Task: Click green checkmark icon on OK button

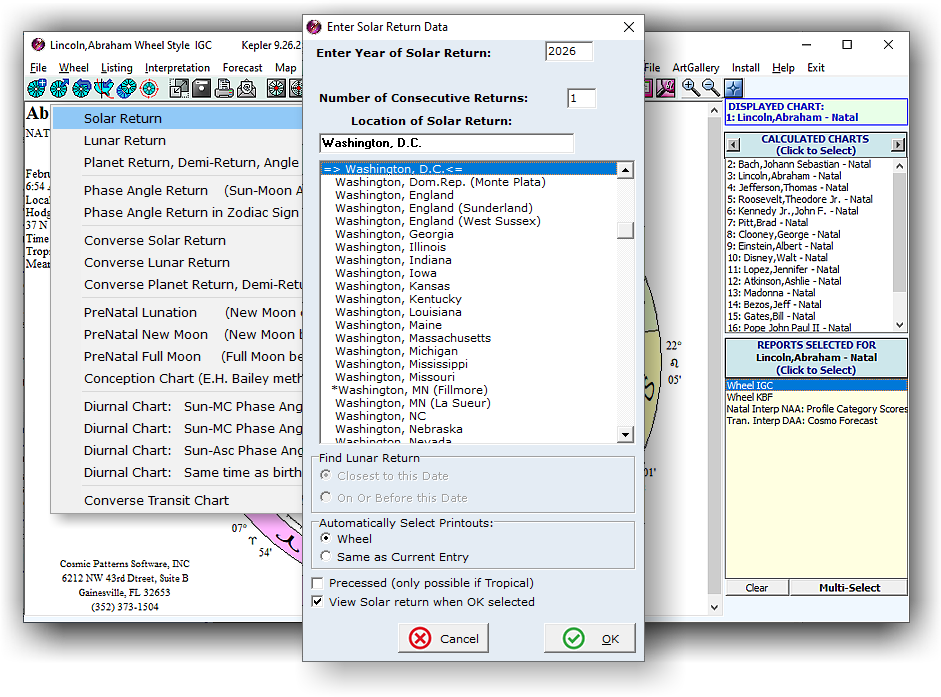Action: 574,638
